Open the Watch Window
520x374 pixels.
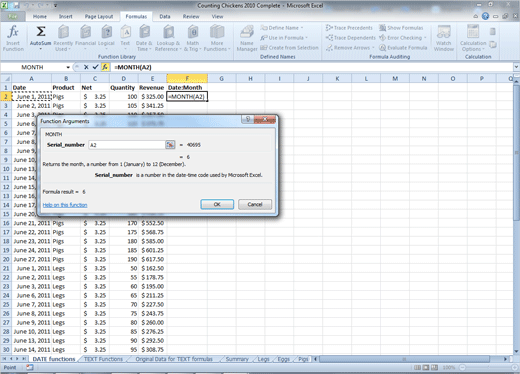coord(444,38)
